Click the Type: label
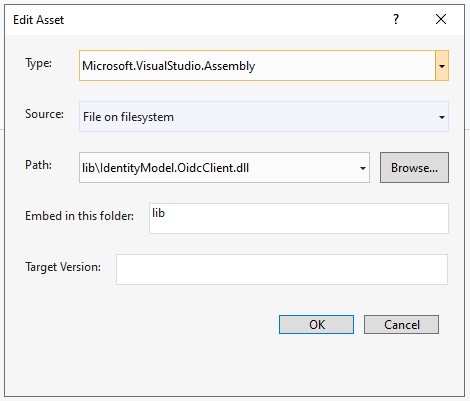 pos(39,63)
